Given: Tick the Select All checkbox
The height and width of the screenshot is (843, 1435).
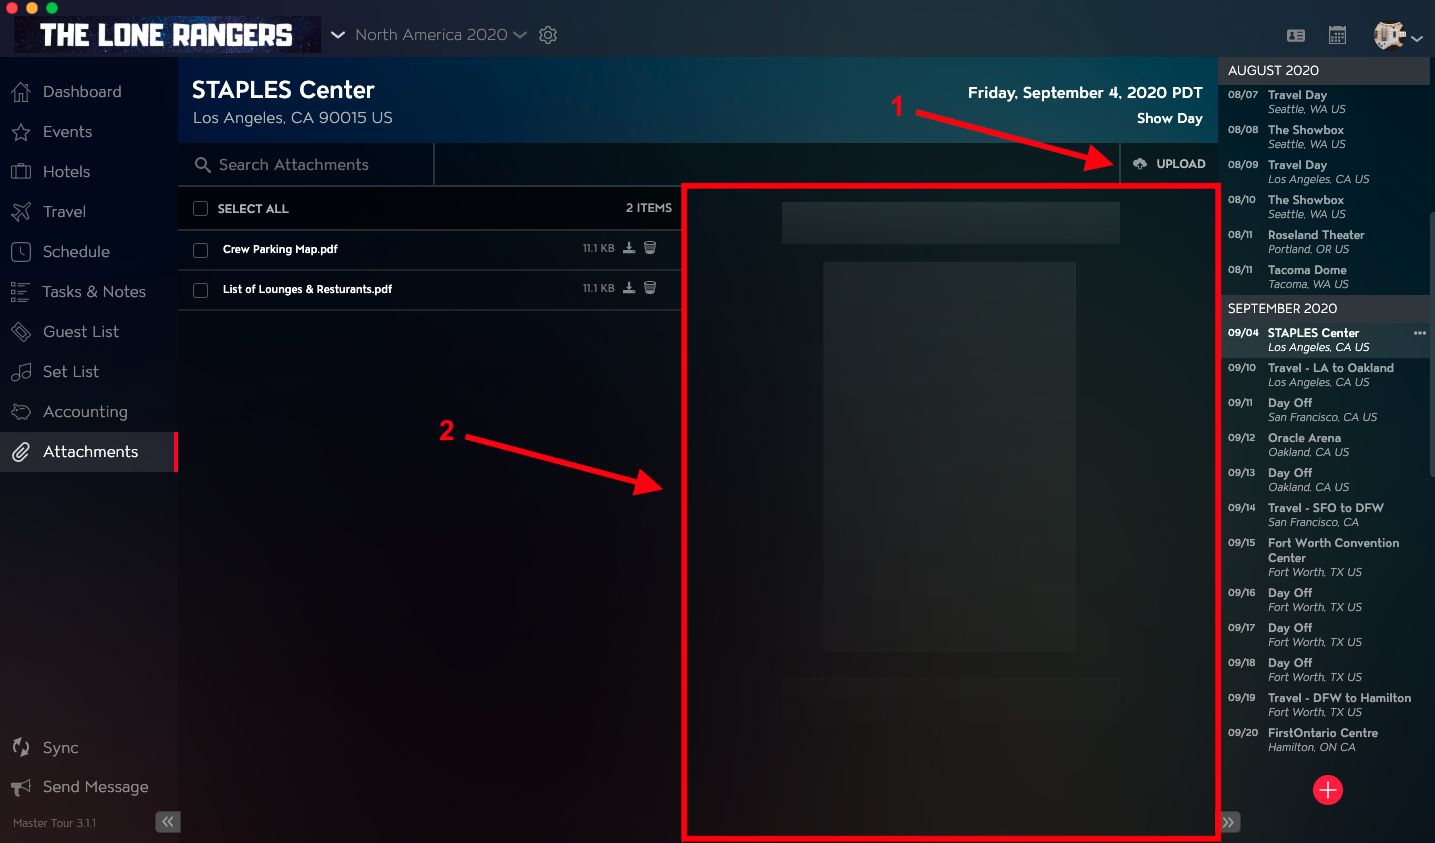Looking at the screenshot, I should tap(200, 208).
